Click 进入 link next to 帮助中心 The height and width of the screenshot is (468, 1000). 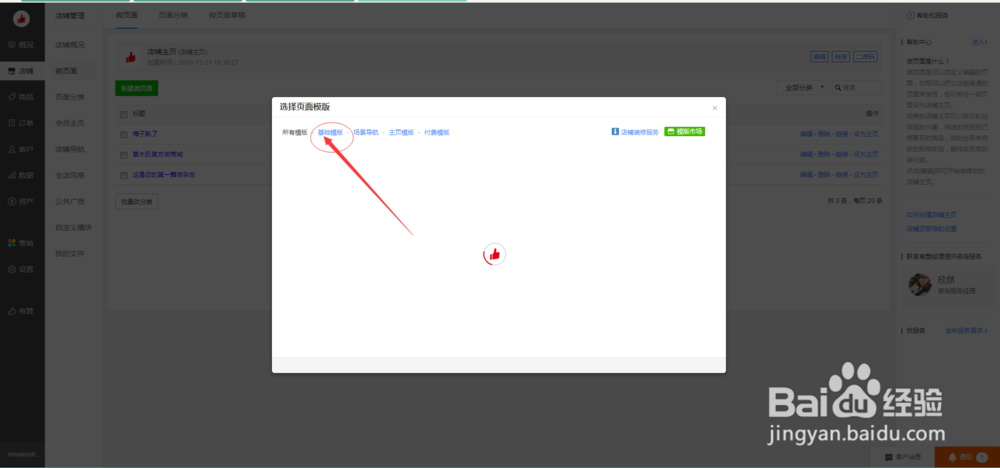(980, 42)
